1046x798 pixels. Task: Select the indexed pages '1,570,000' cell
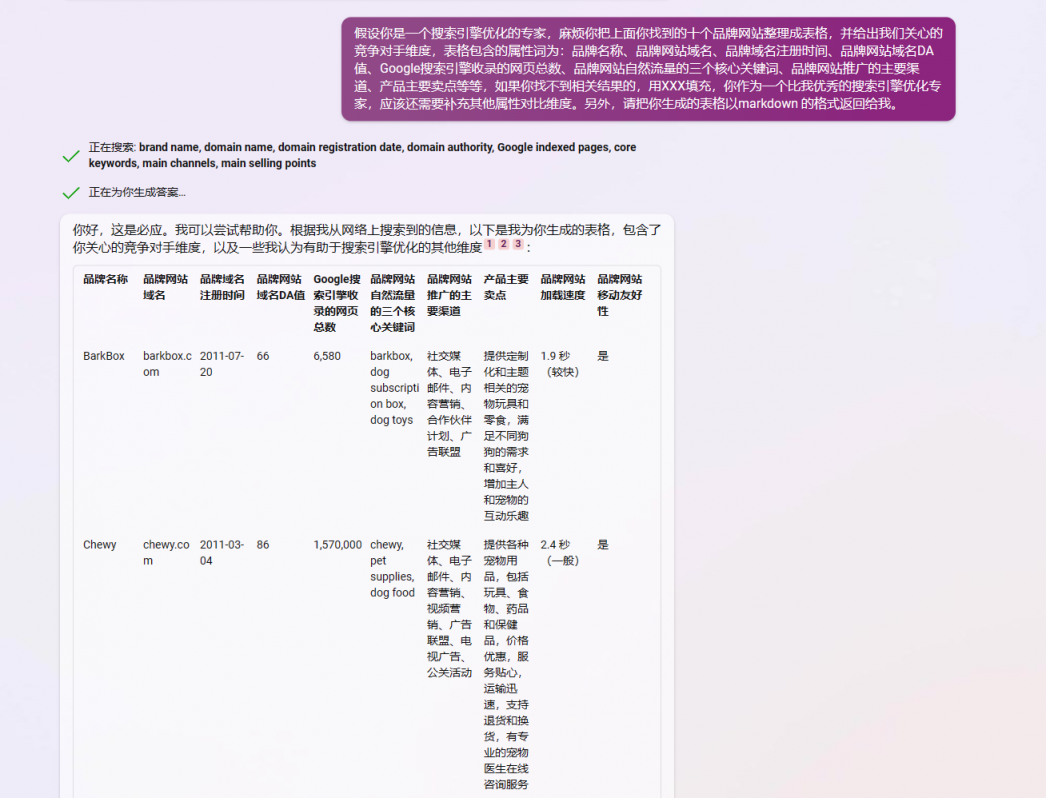click(x=338, y=545)
